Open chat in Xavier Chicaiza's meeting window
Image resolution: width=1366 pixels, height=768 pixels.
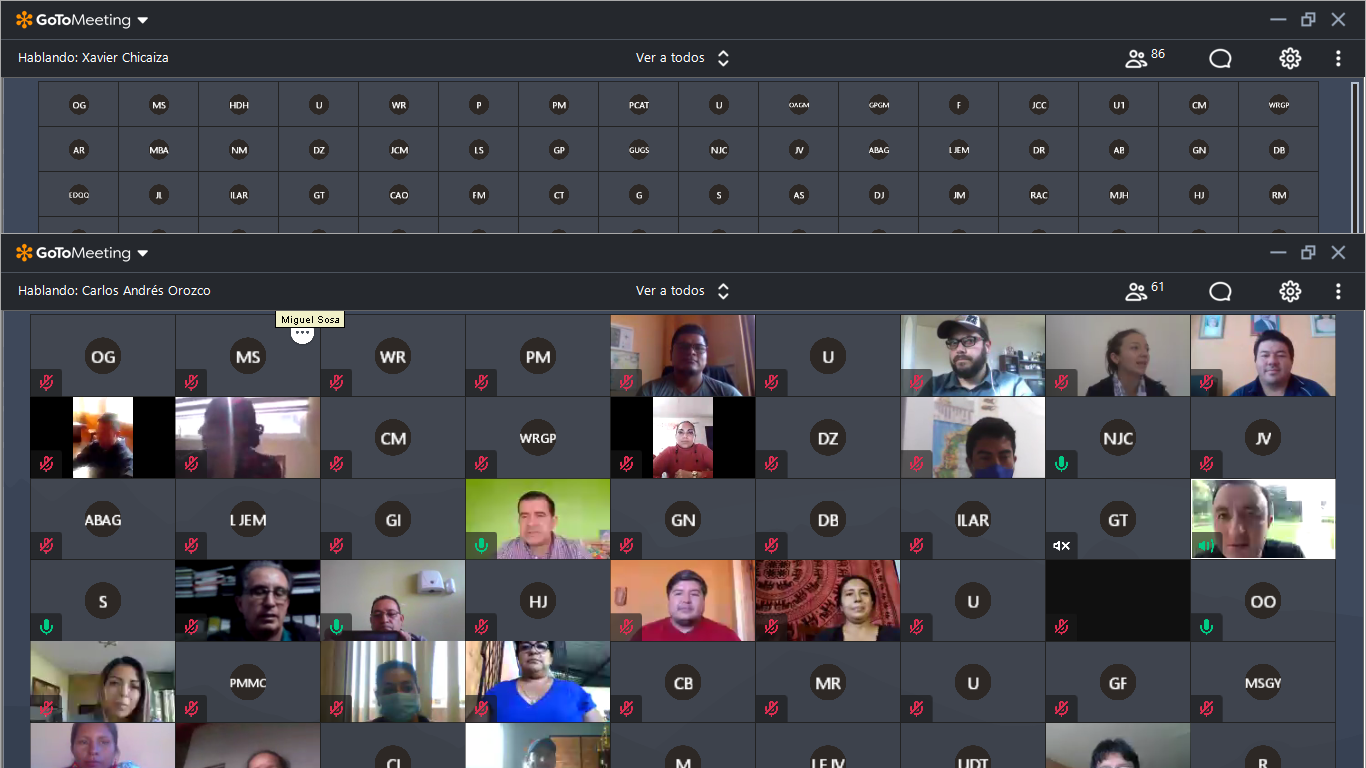[x=1220, y=58]
